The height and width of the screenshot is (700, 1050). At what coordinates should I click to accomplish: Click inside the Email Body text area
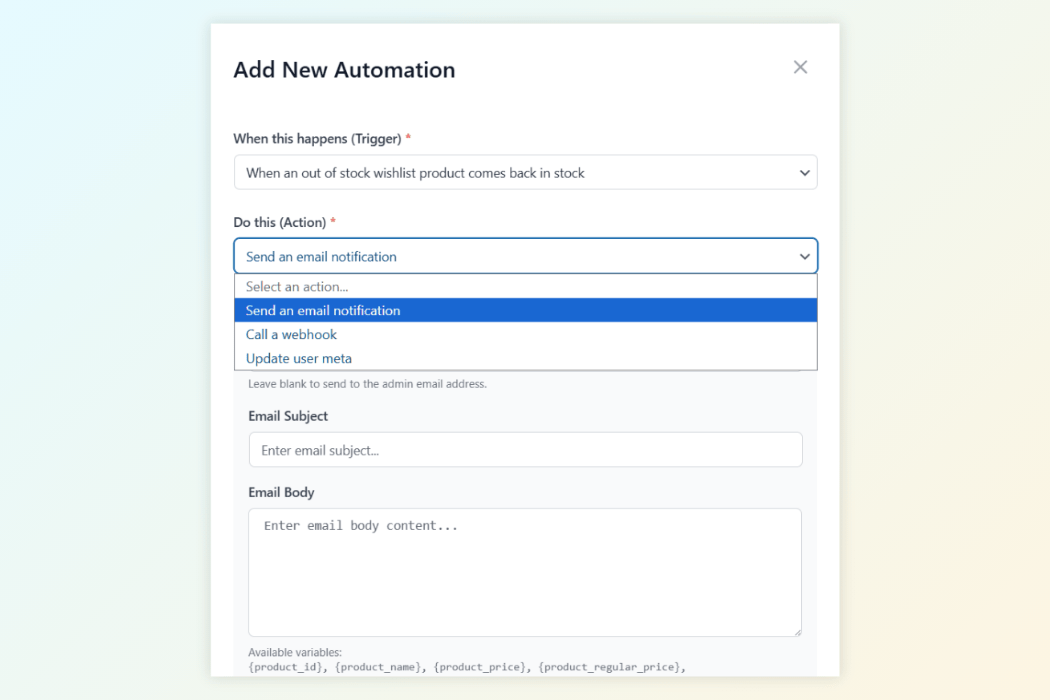pos(525,572)
